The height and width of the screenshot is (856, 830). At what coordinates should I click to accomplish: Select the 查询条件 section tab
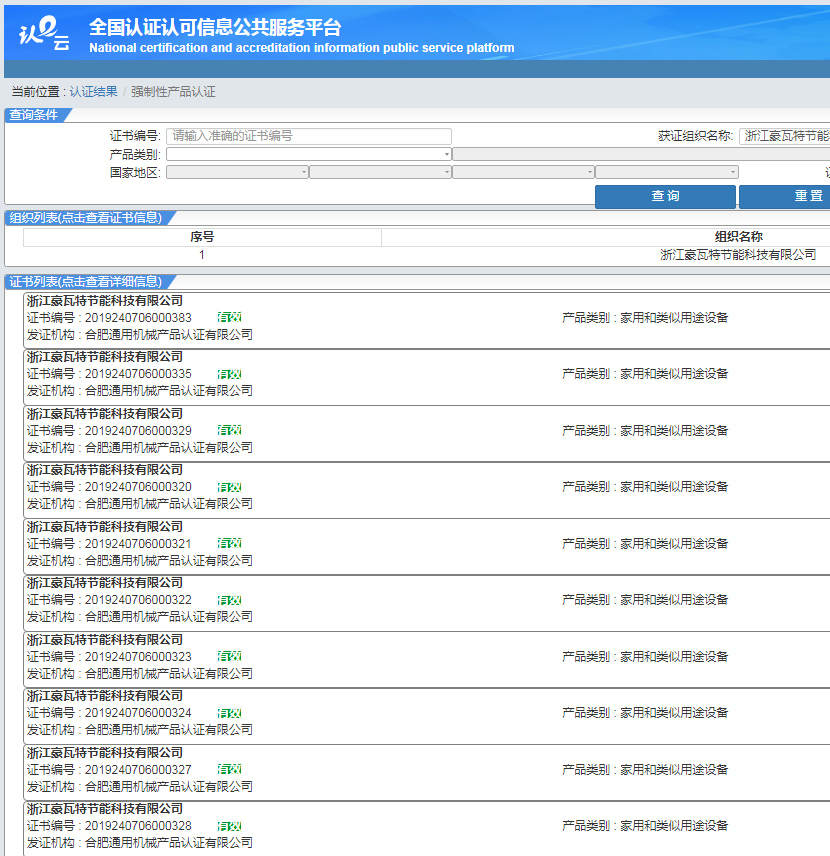(x=37, y=115)
